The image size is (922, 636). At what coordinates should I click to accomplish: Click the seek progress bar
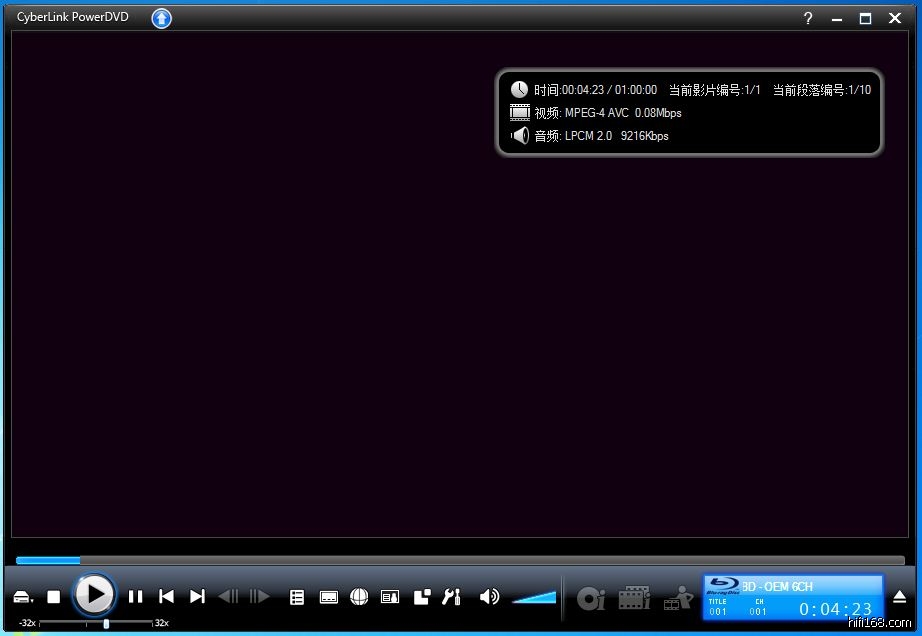click(460, 560)
